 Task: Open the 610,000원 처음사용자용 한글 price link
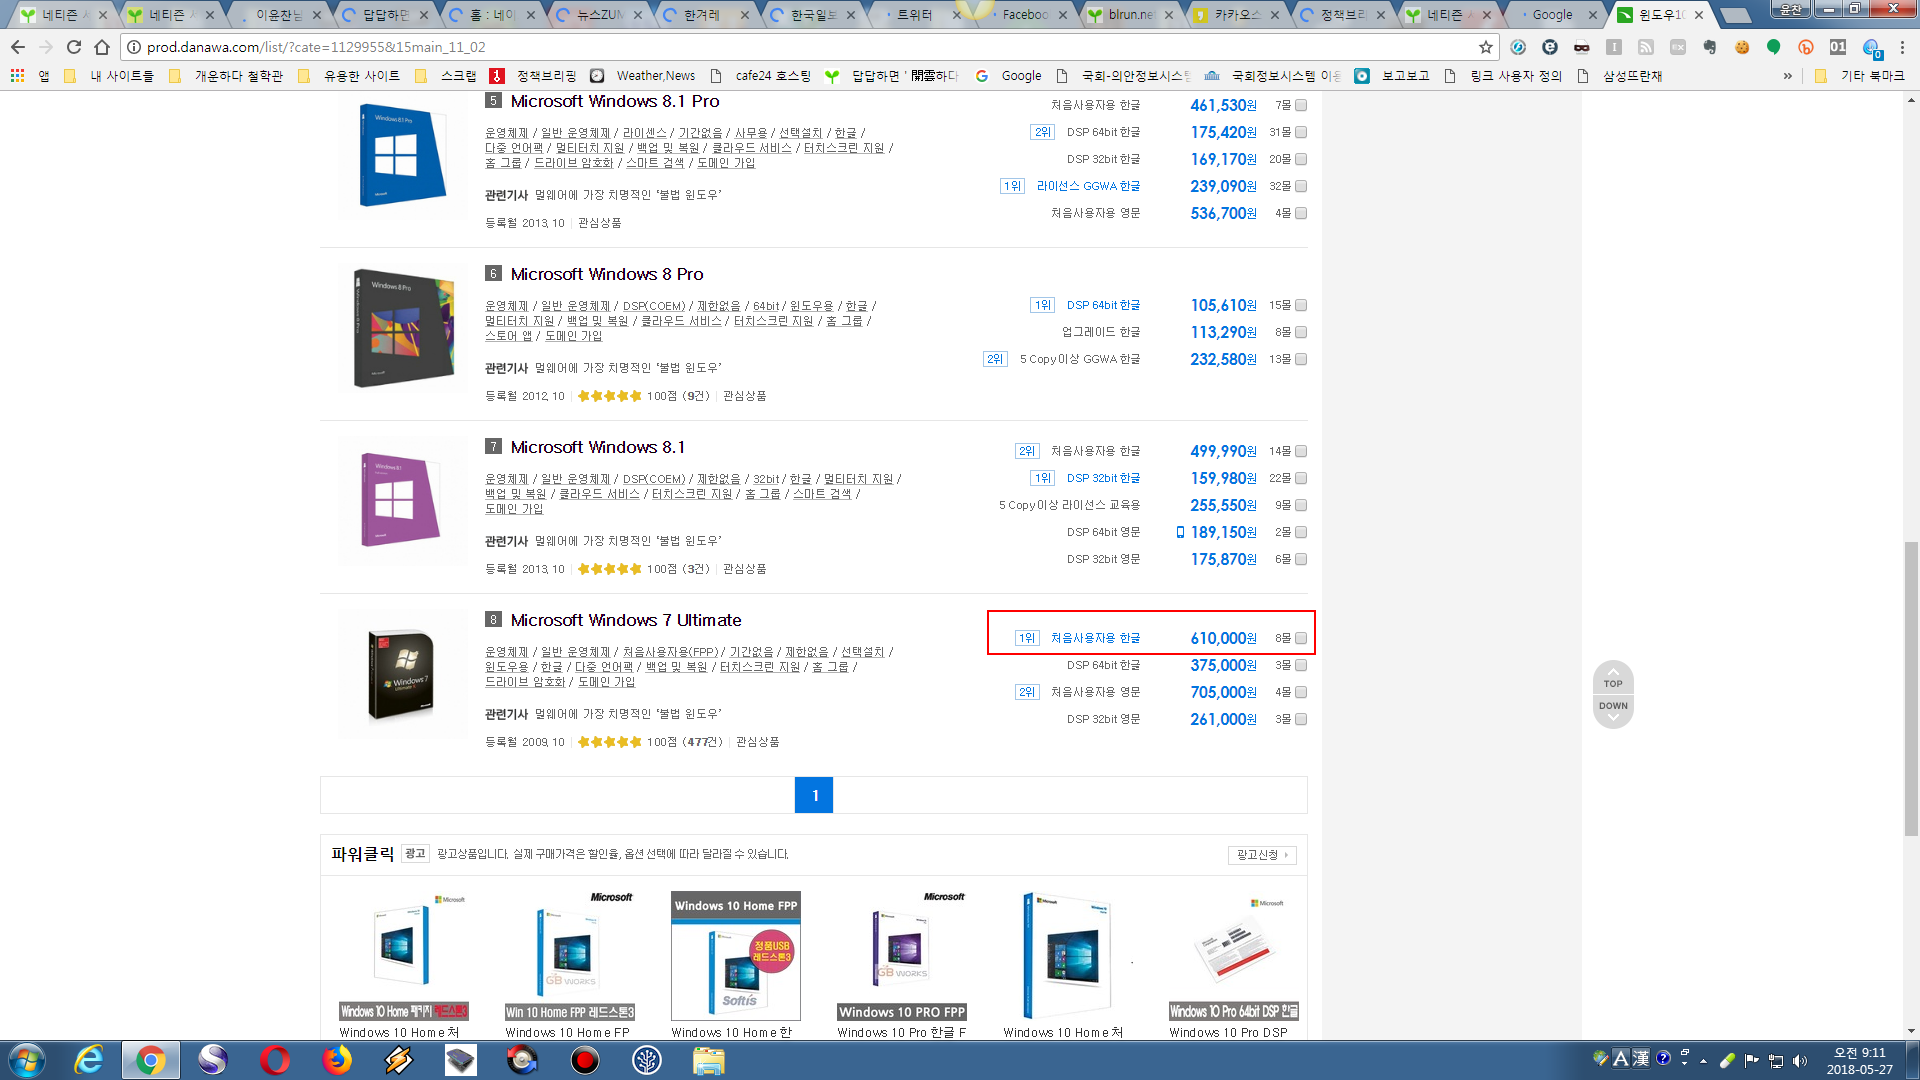tap(1223, 638)
